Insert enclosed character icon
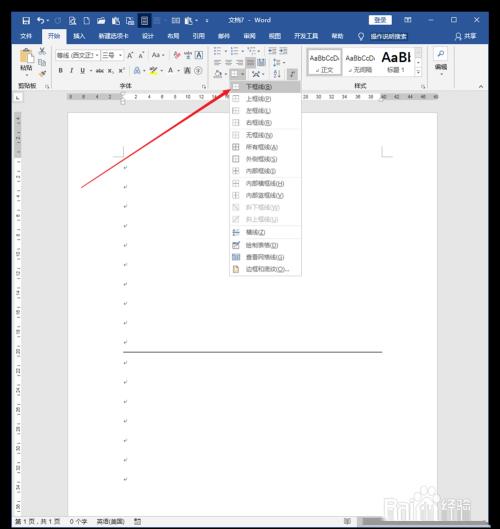 tap(198, 71)
